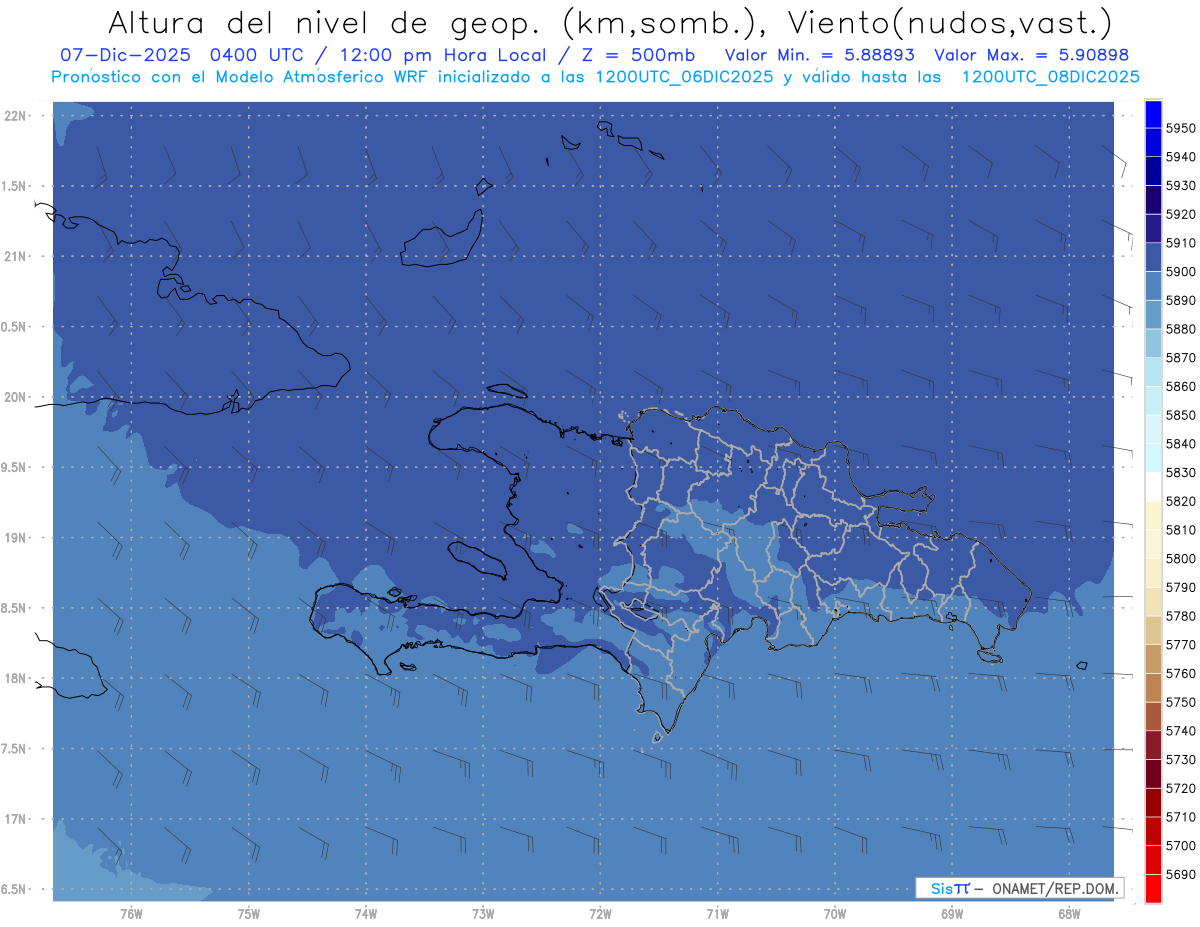Screen dimensions: 1200x927
Task: Click the '0400 UTC' time label
Action: point(256,55)
